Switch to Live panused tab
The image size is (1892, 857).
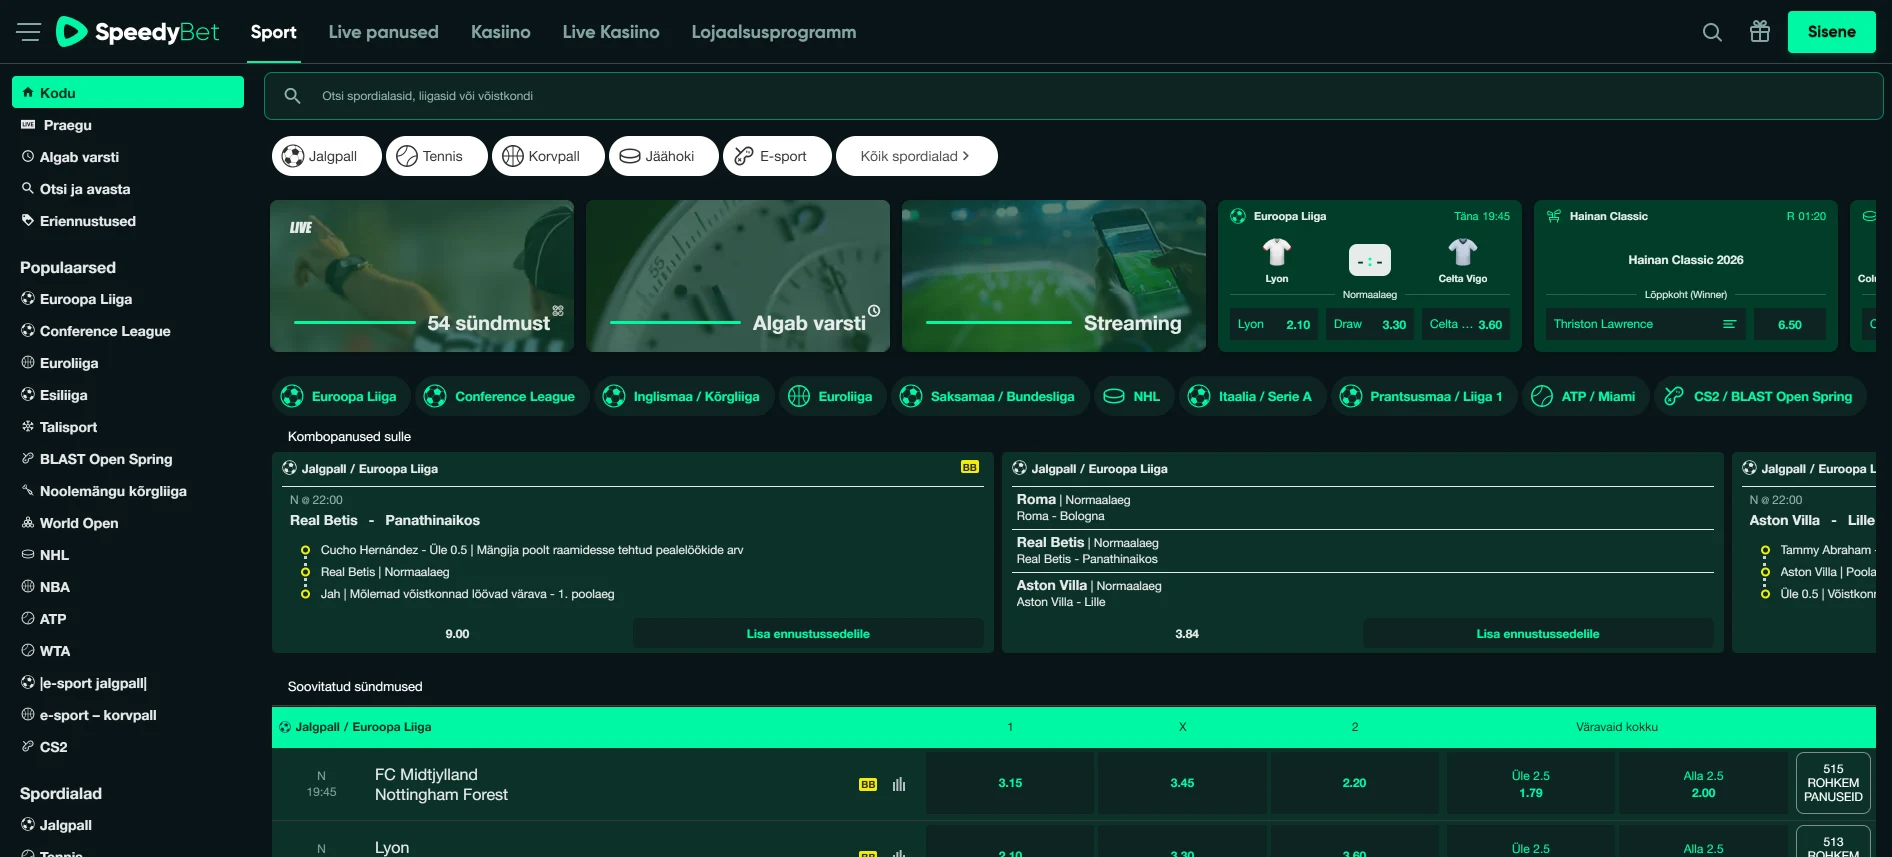tap(384, 32)
